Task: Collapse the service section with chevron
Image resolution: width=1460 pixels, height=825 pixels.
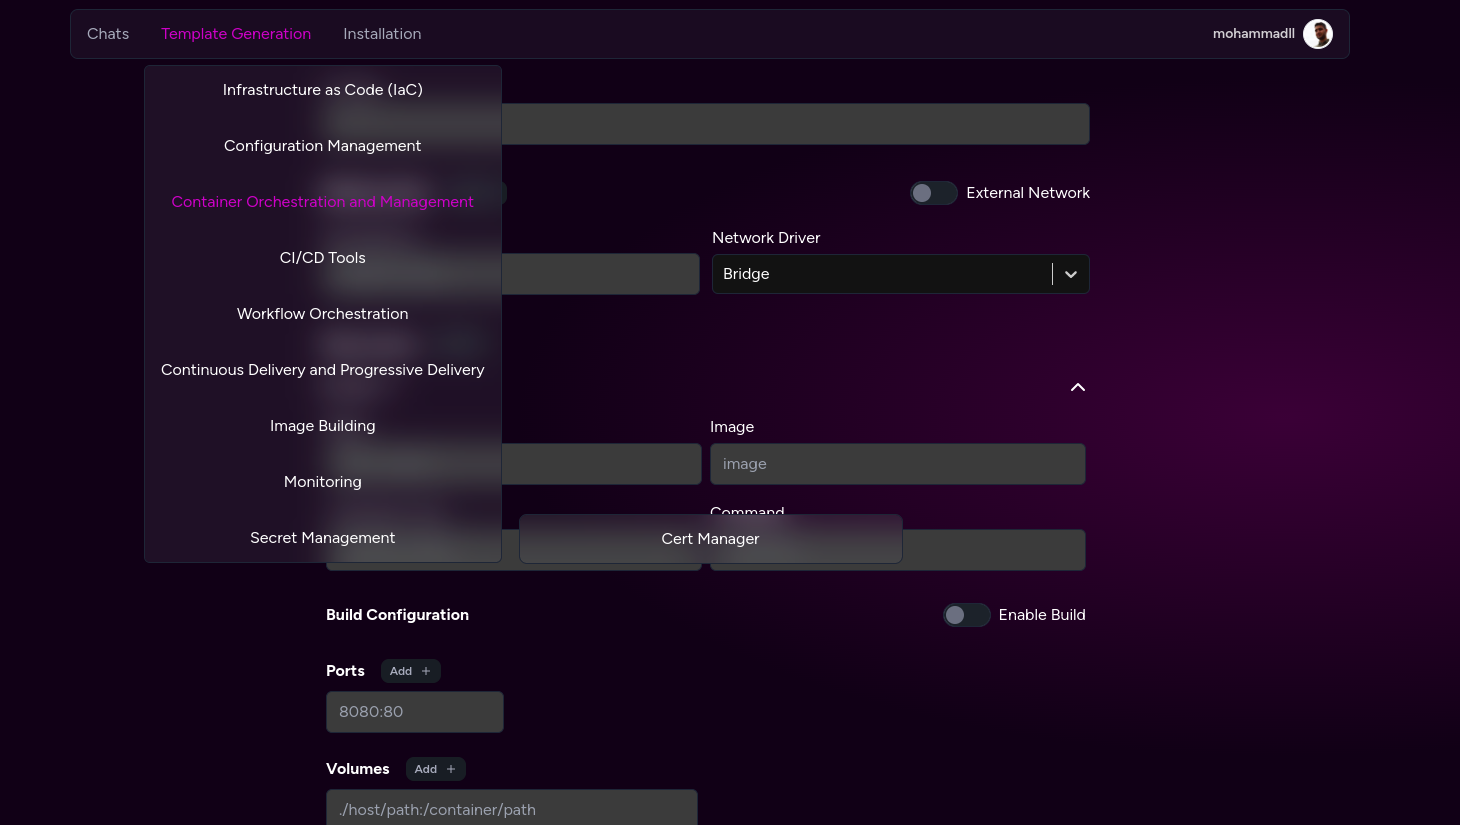Action: 1077,387
